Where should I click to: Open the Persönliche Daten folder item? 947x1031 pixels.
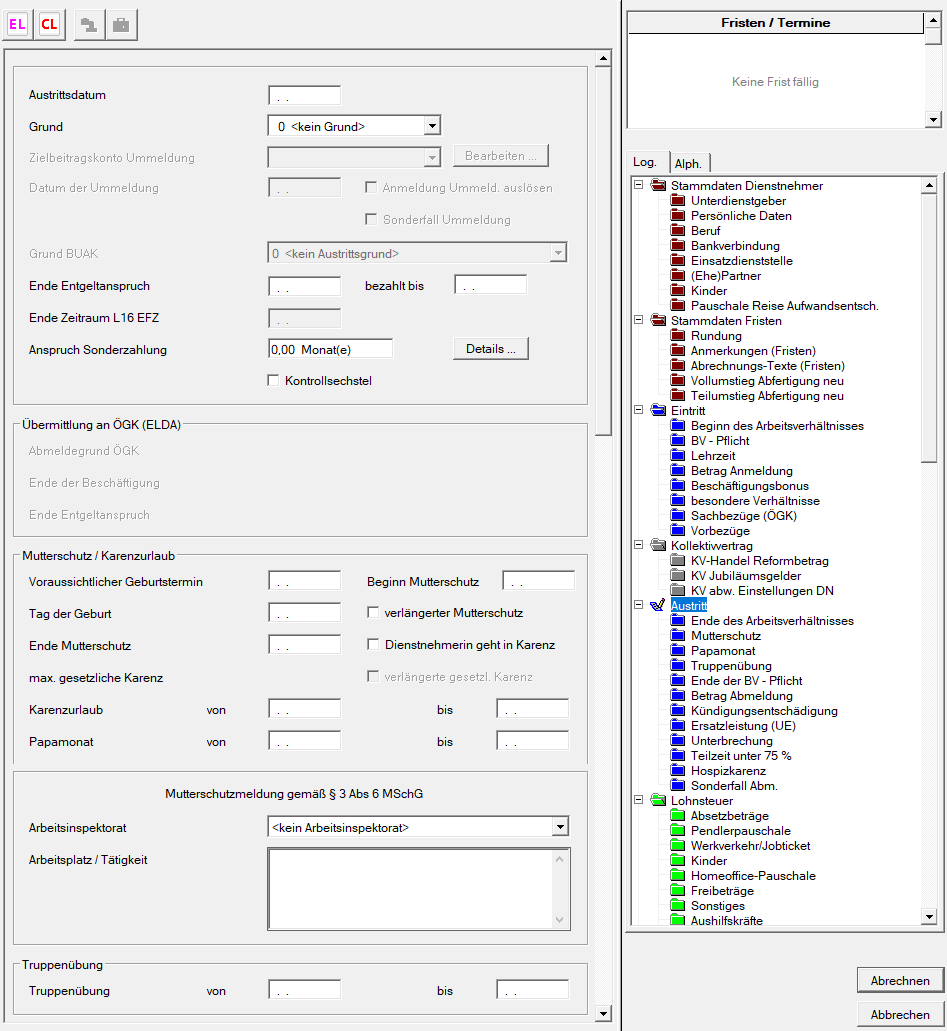740,216
